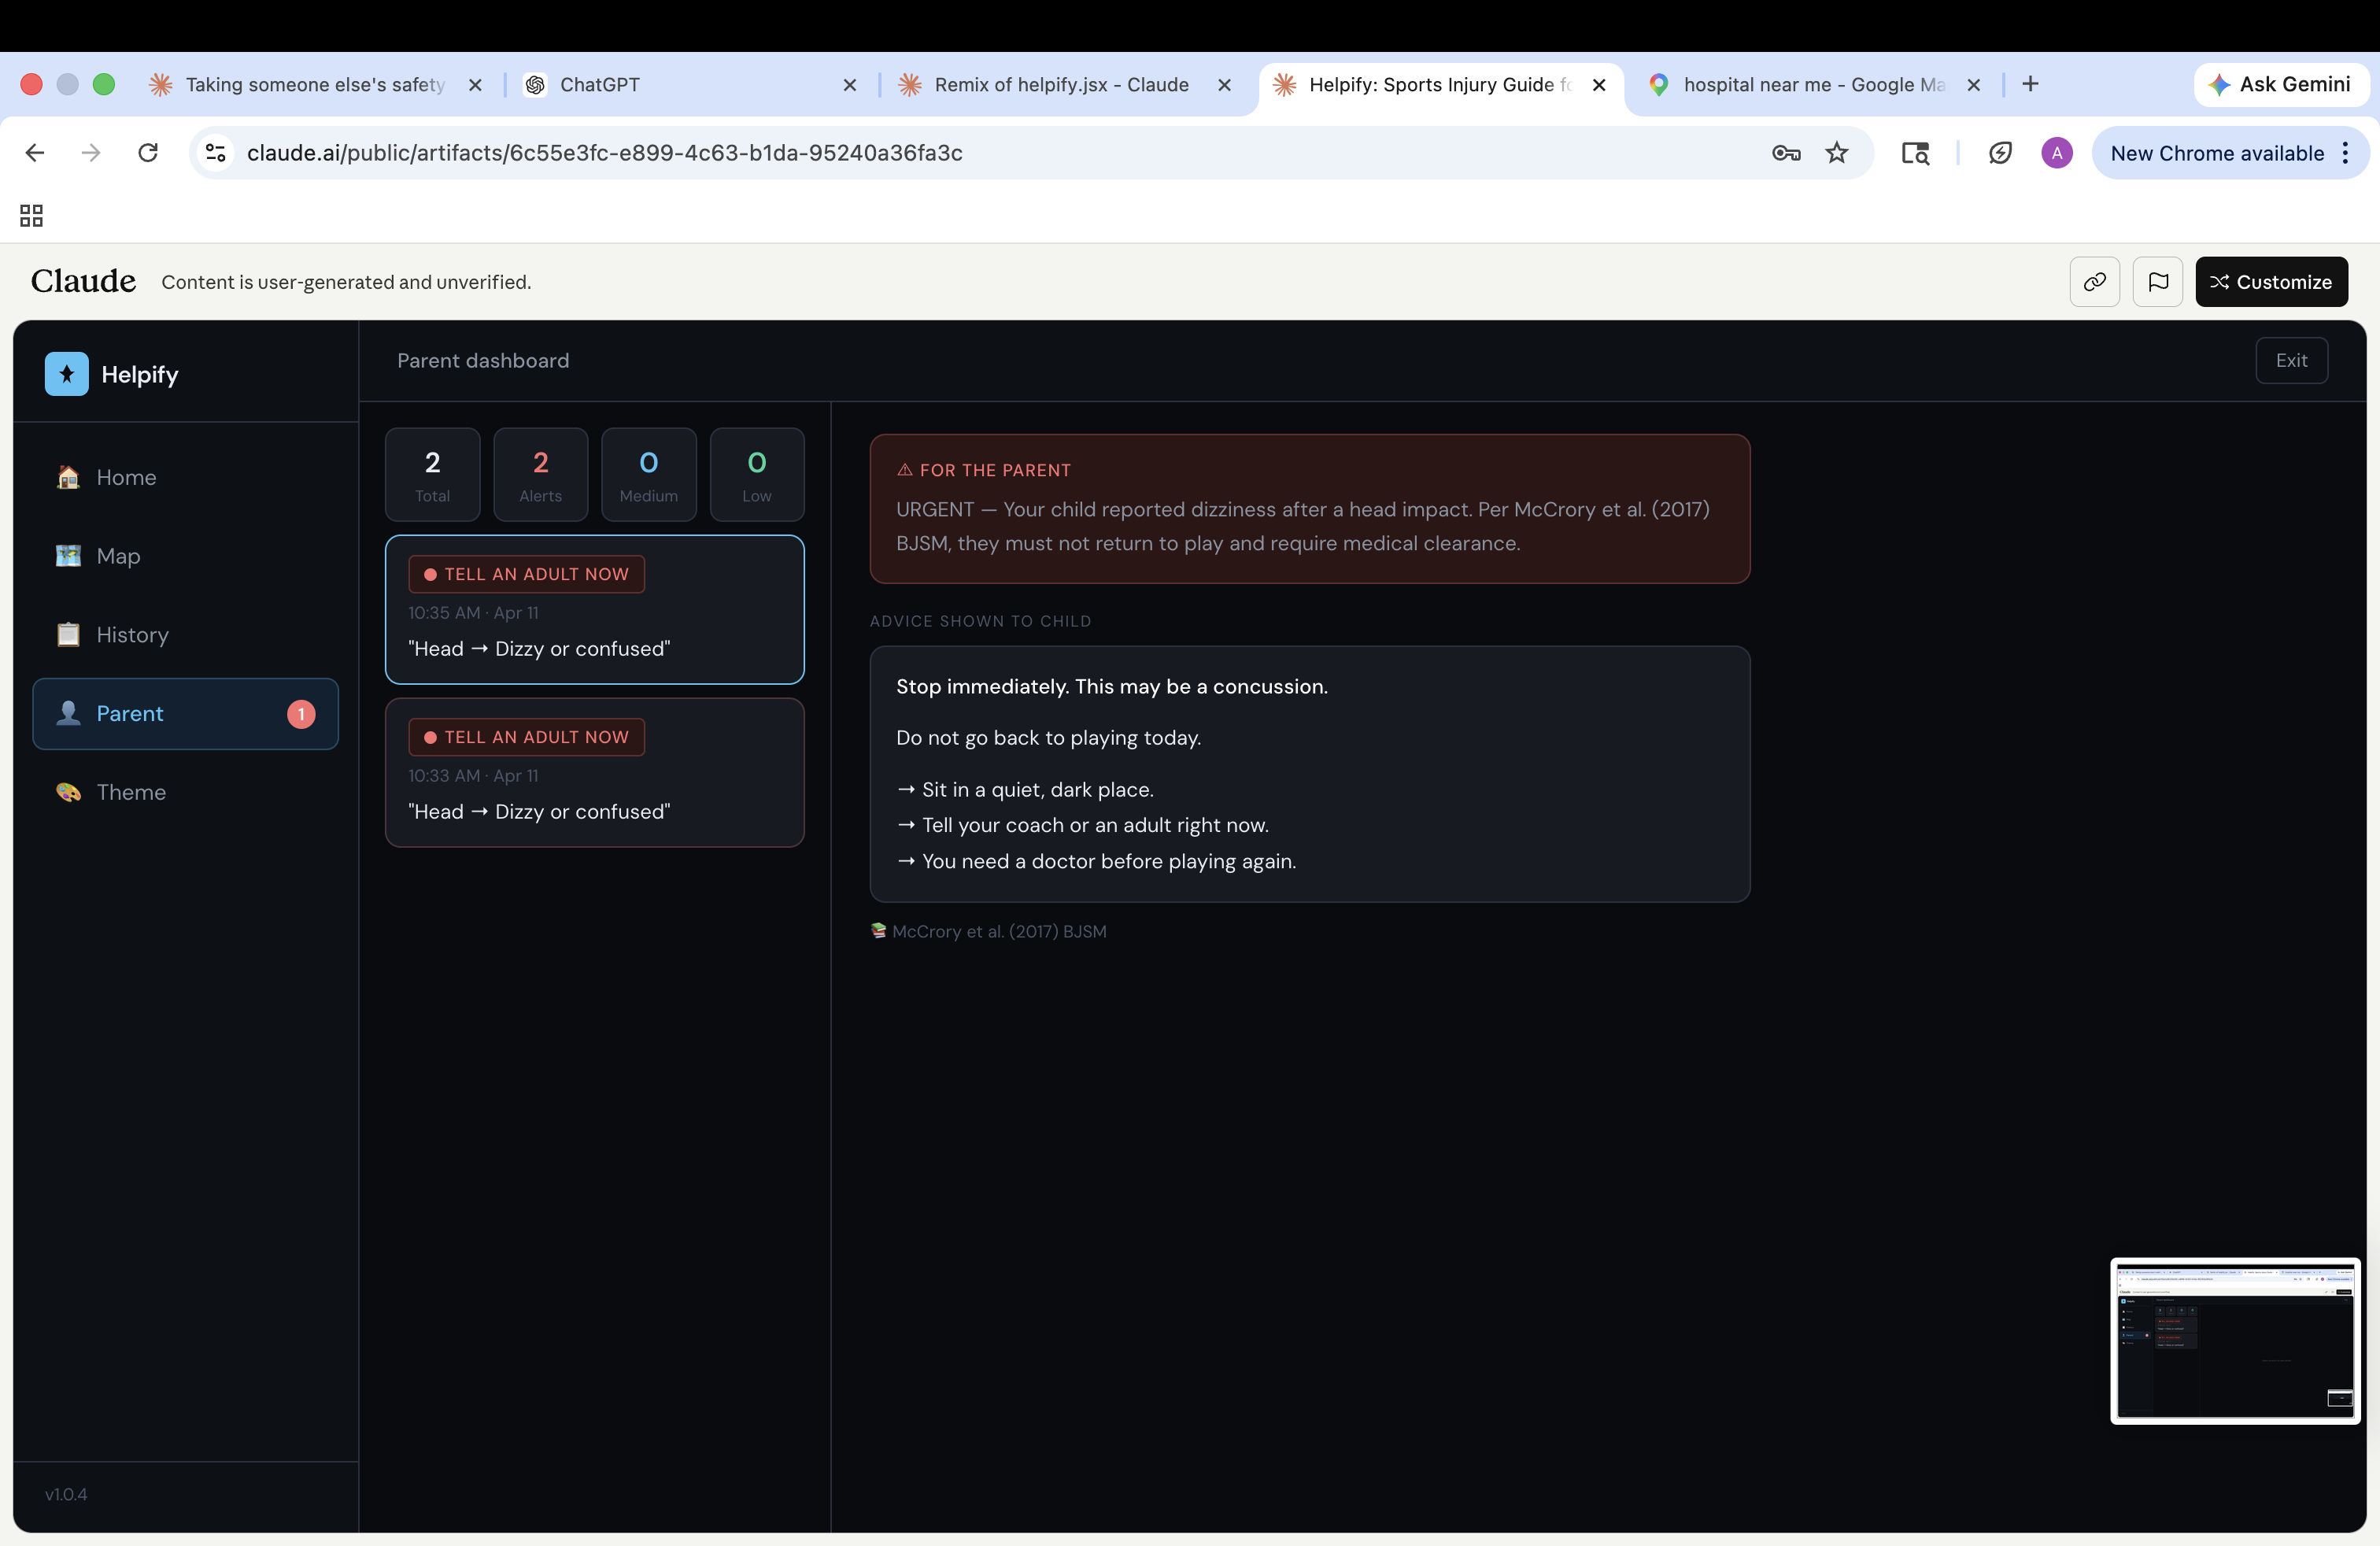Click the Customize button
Screen dimensions: 2380x1546
[x=2271, y=282]
